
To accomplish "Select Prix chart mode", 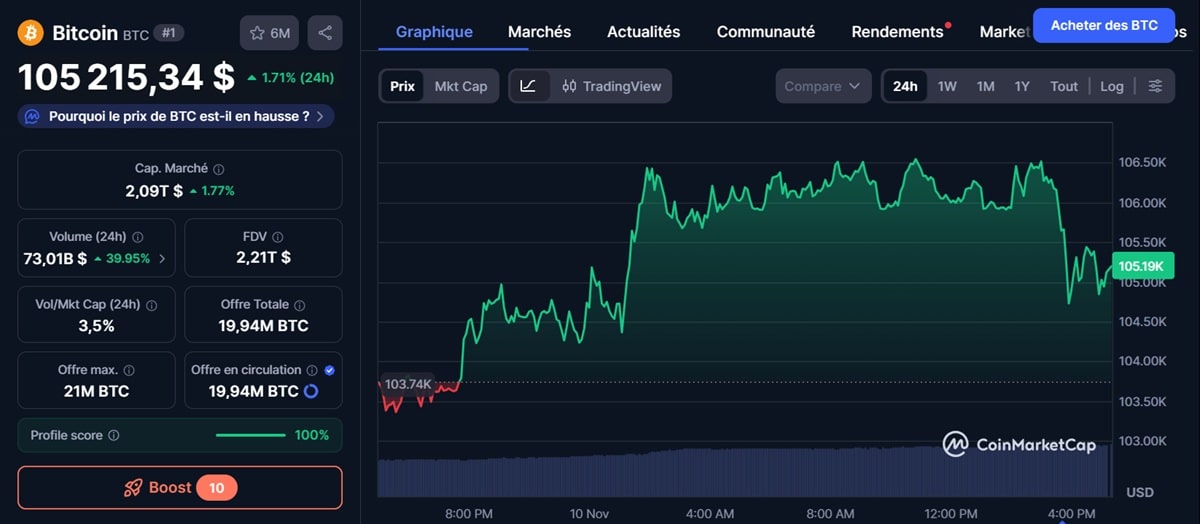I will point(403,86).
